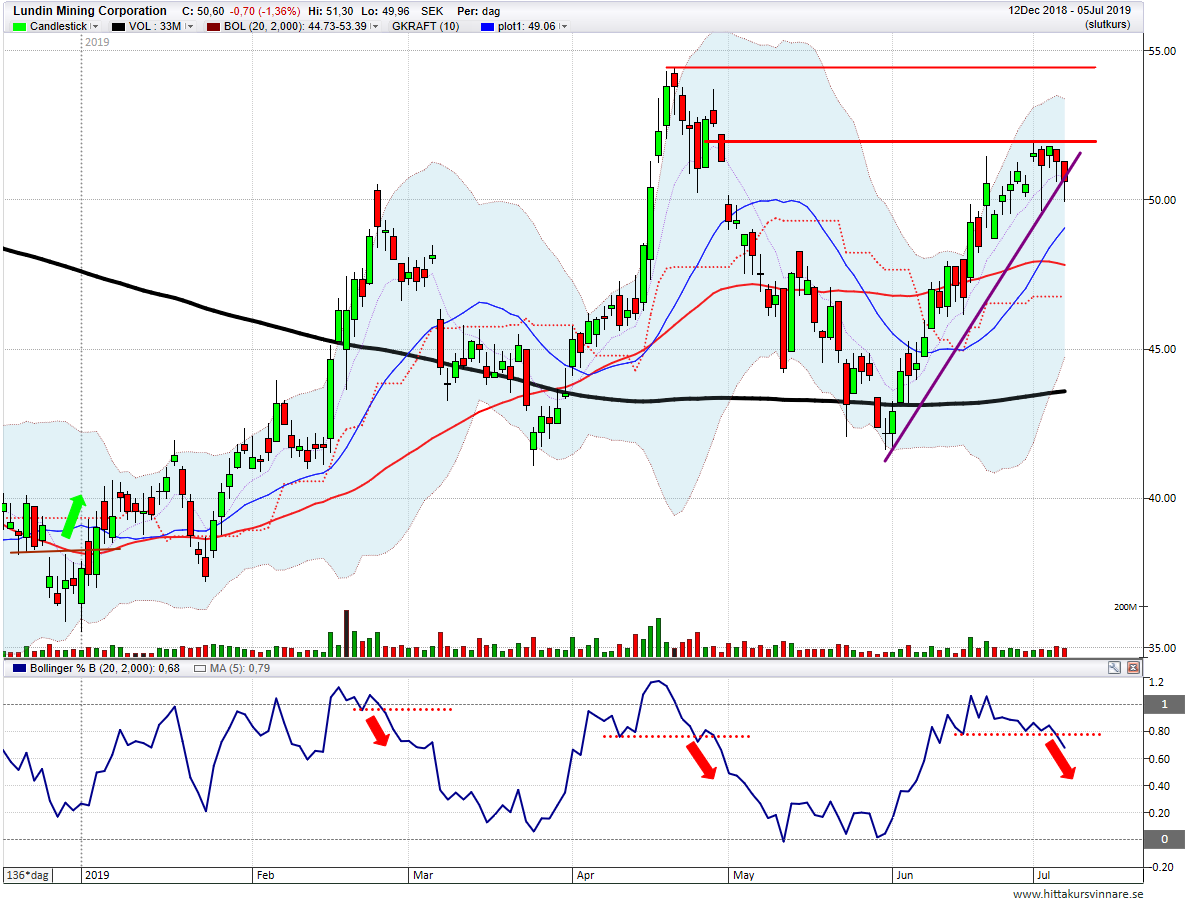Click the Candlestick legend label
The width and height of the screenshot is (1188, 899).
[x=58, y=27]
